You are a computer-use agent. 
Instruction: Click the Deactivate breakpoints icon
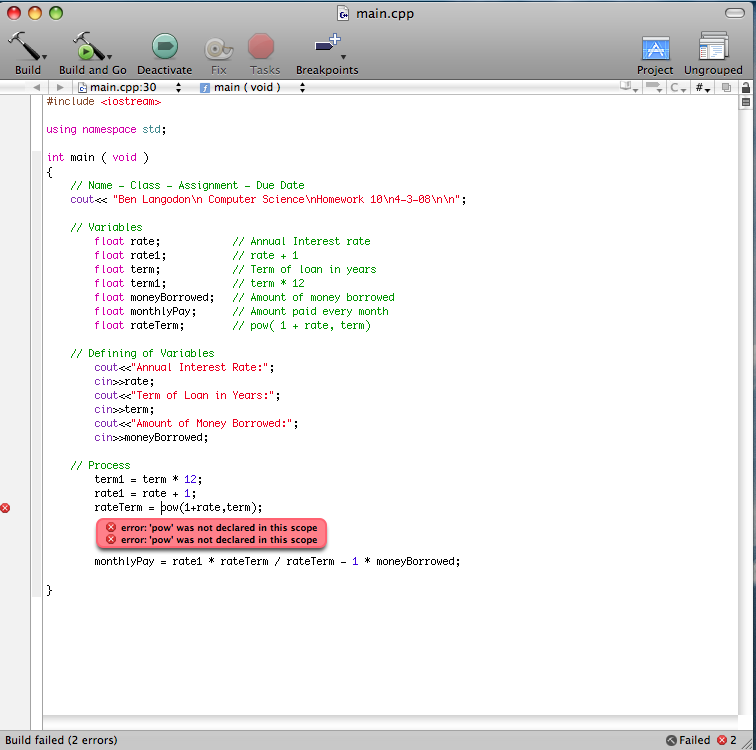(x=164, y=46)
